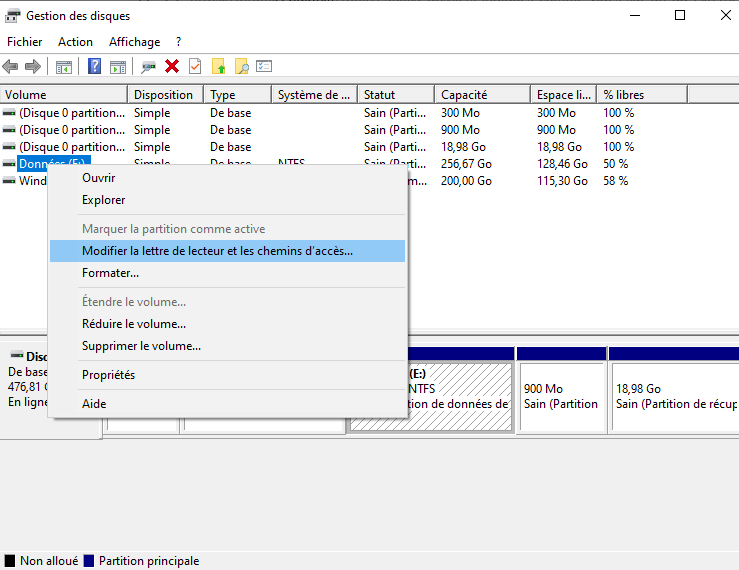Click the drive icon of the Wind volume row

9,181
